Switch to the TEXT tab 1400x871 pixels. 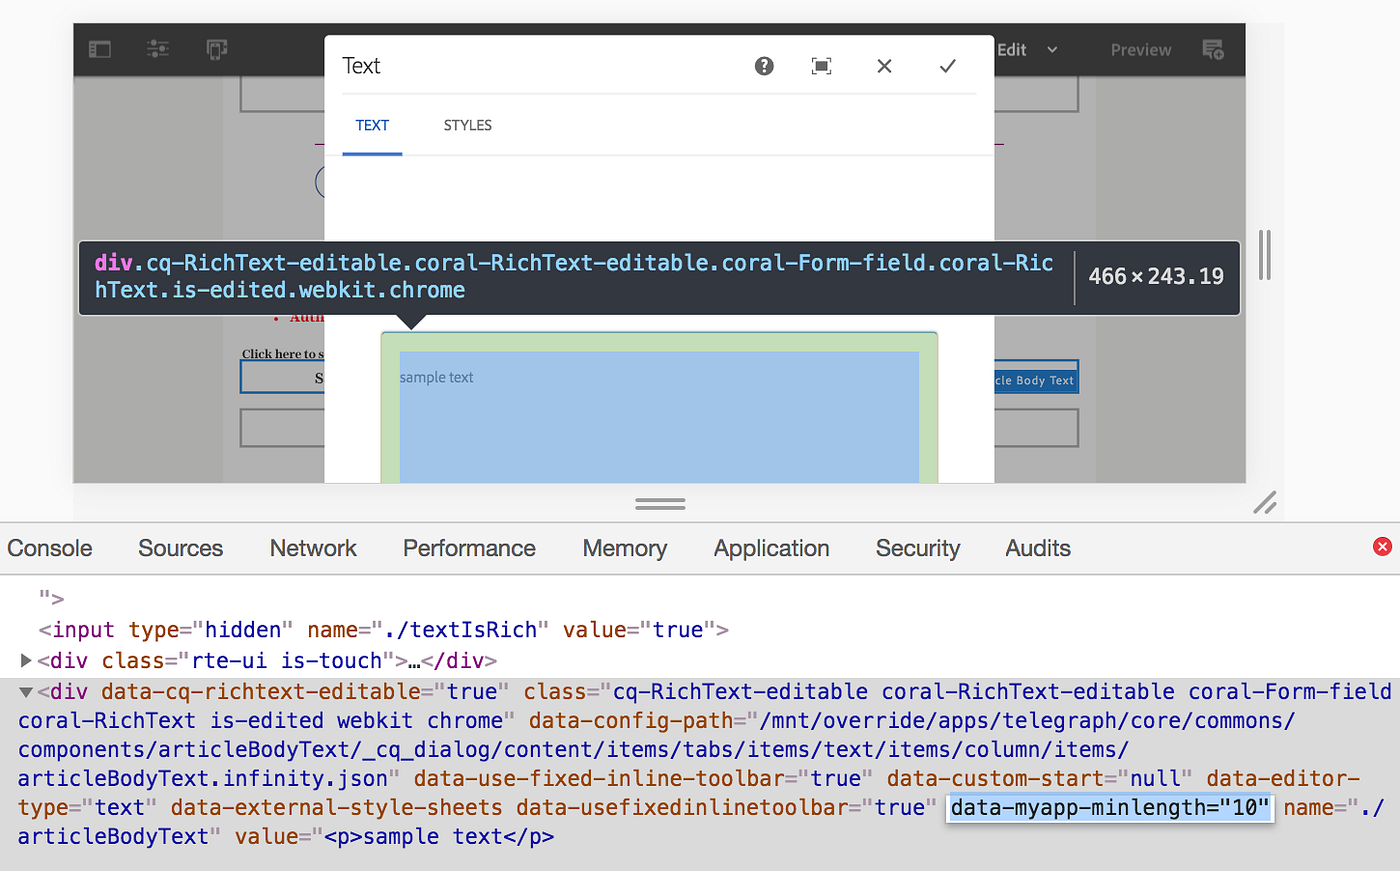click(372, 125)
